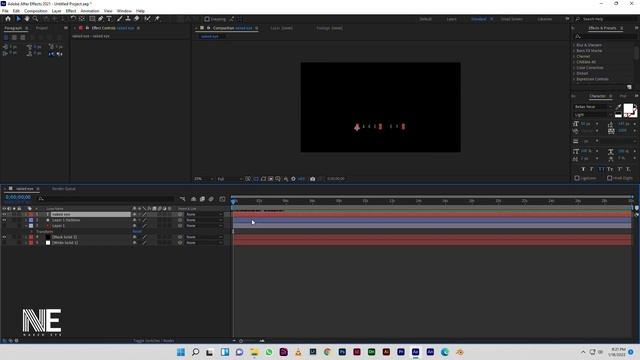Expand the Distort effects category
Viewport: 640px width, 360px height.
click(574, 73)
